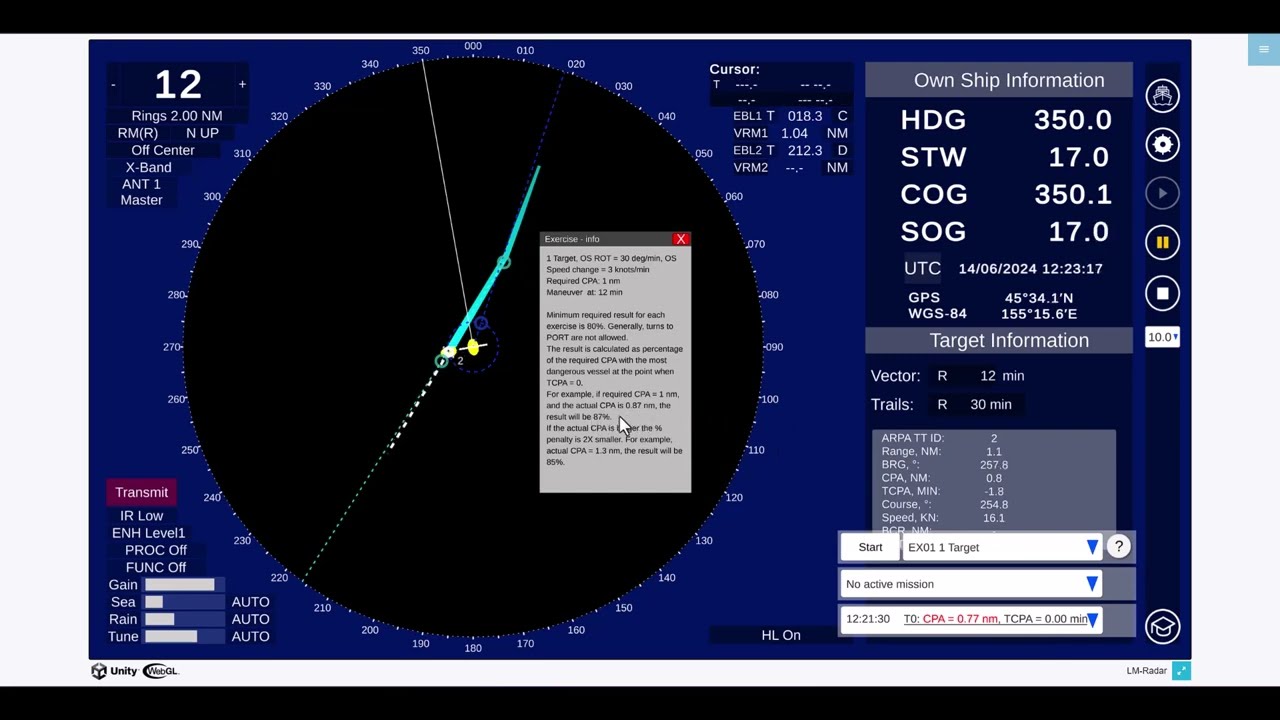
Task: Click the question mark help button
Action: pos(1119,547)
